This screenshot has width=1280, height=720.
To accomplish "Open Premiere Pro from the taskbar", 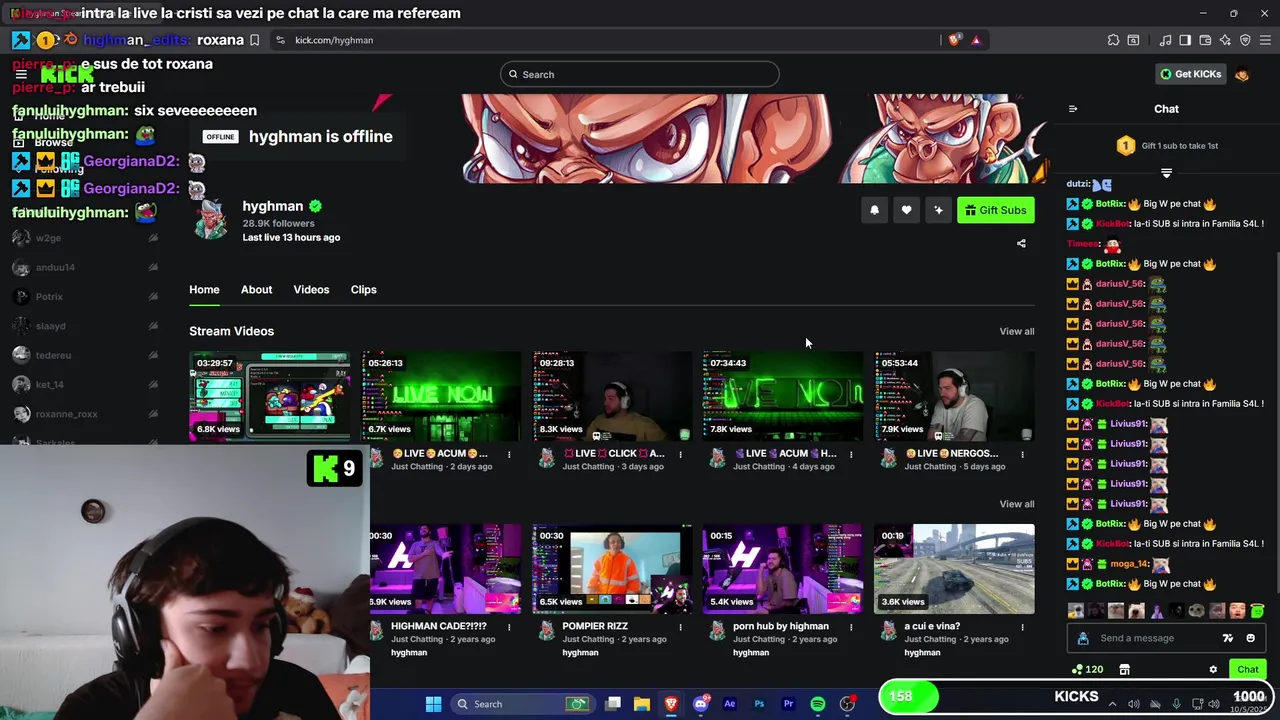I will coord(788,704).
